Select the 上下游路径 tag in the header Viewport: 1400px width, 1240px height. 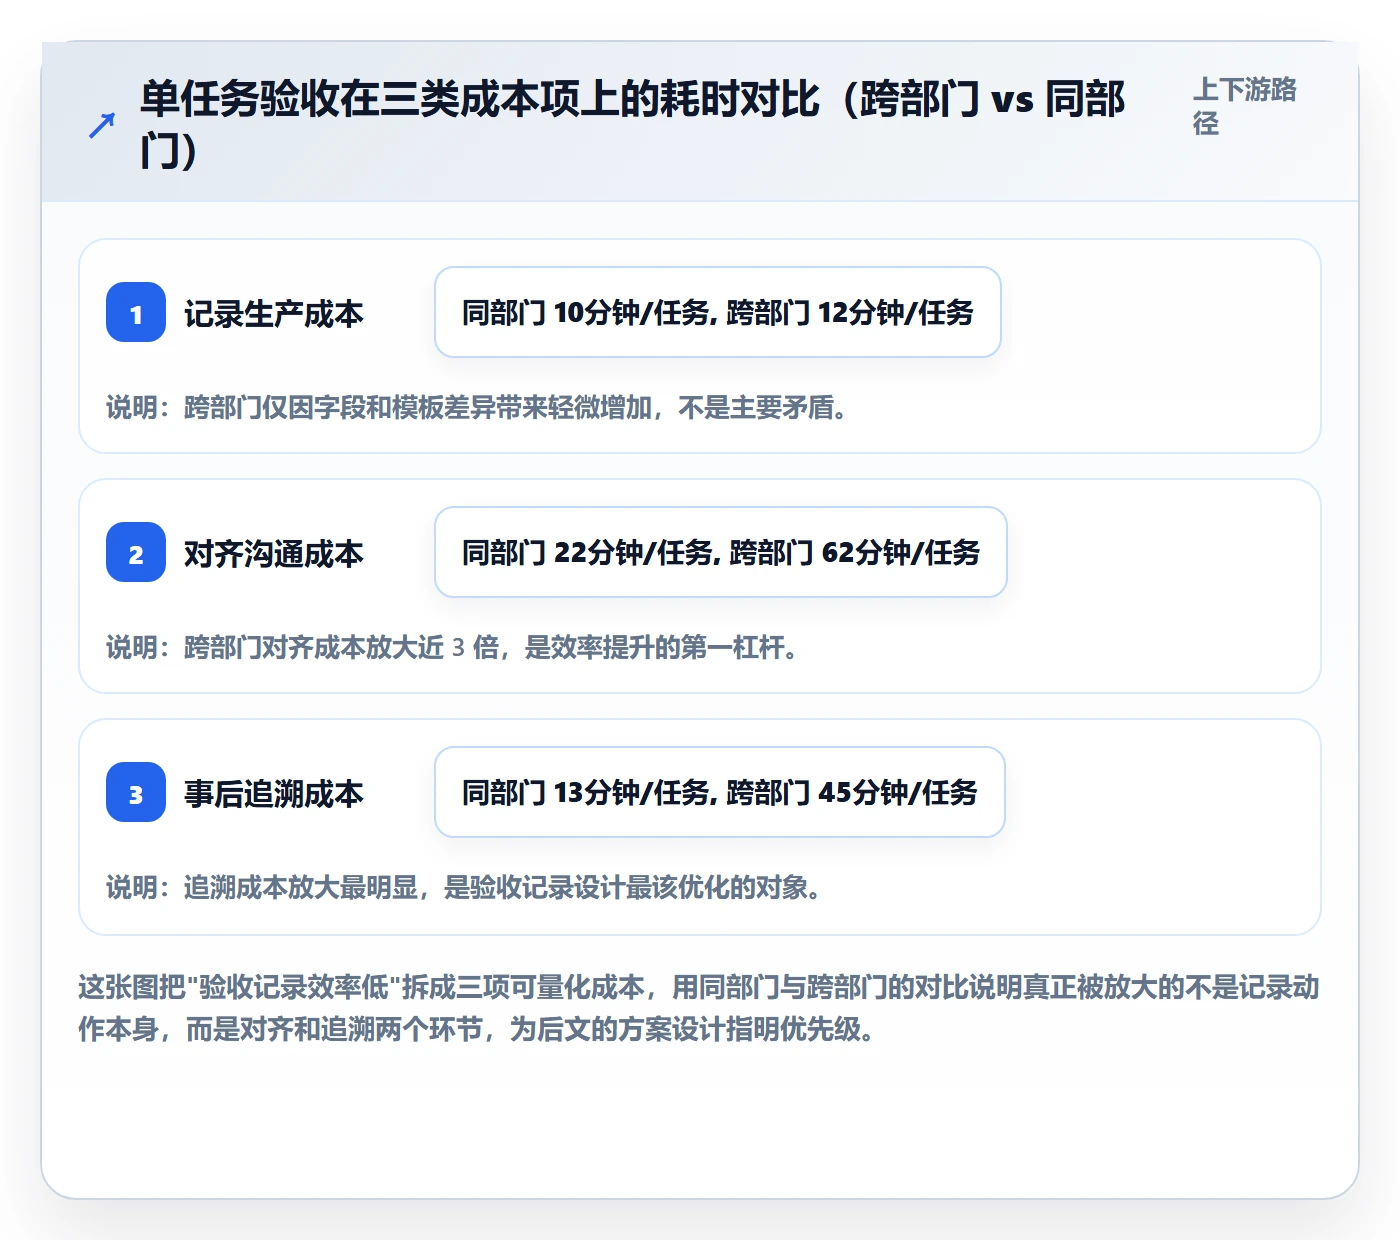click(1245, 106)
